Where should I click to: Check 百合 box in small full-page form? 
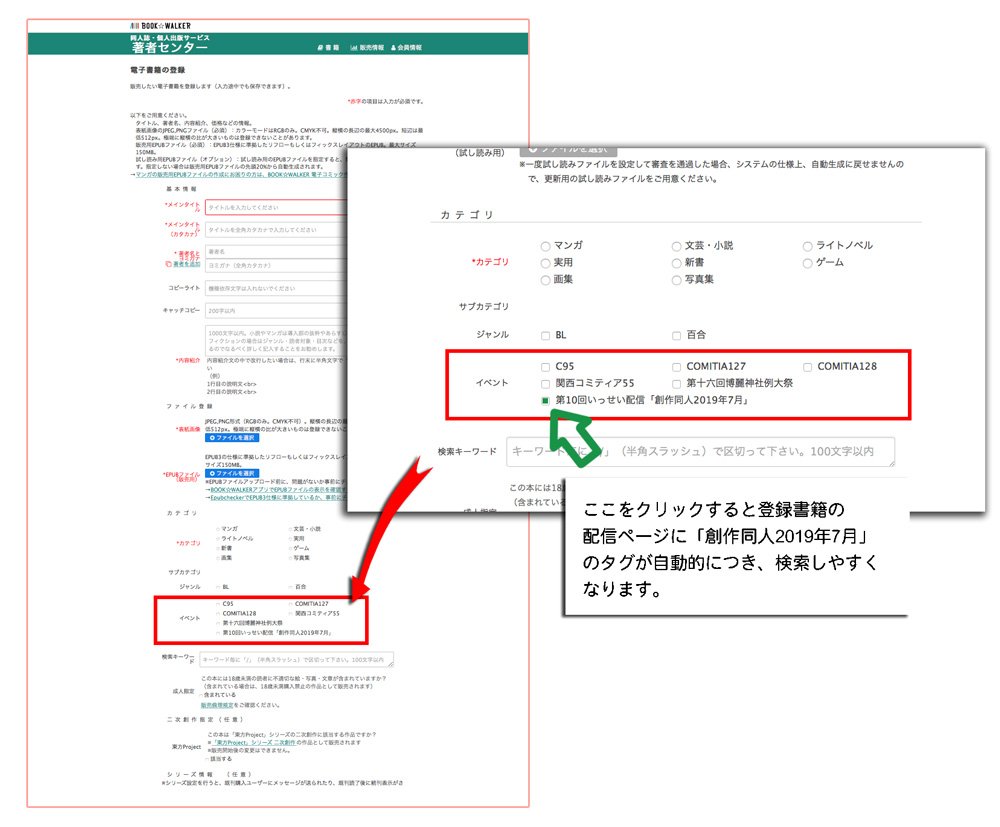290,587
